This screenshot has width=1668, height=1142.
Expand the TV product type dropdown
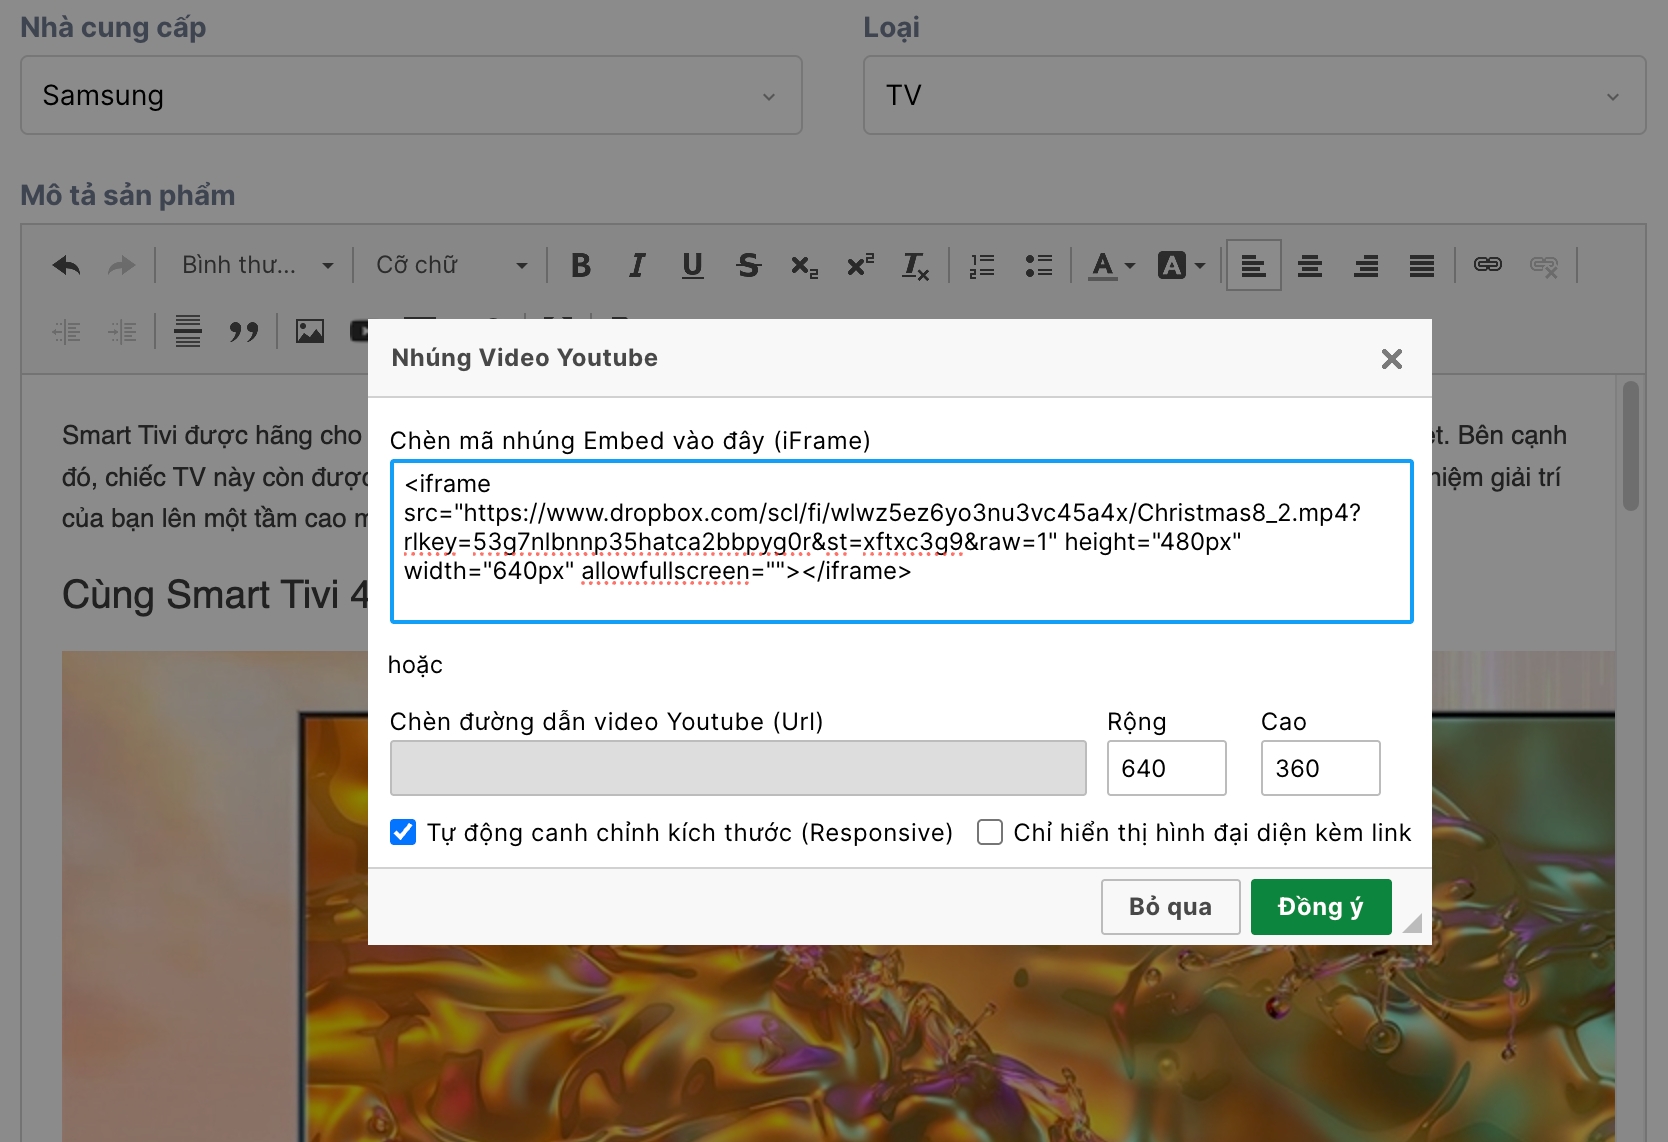coord(1254,96)
